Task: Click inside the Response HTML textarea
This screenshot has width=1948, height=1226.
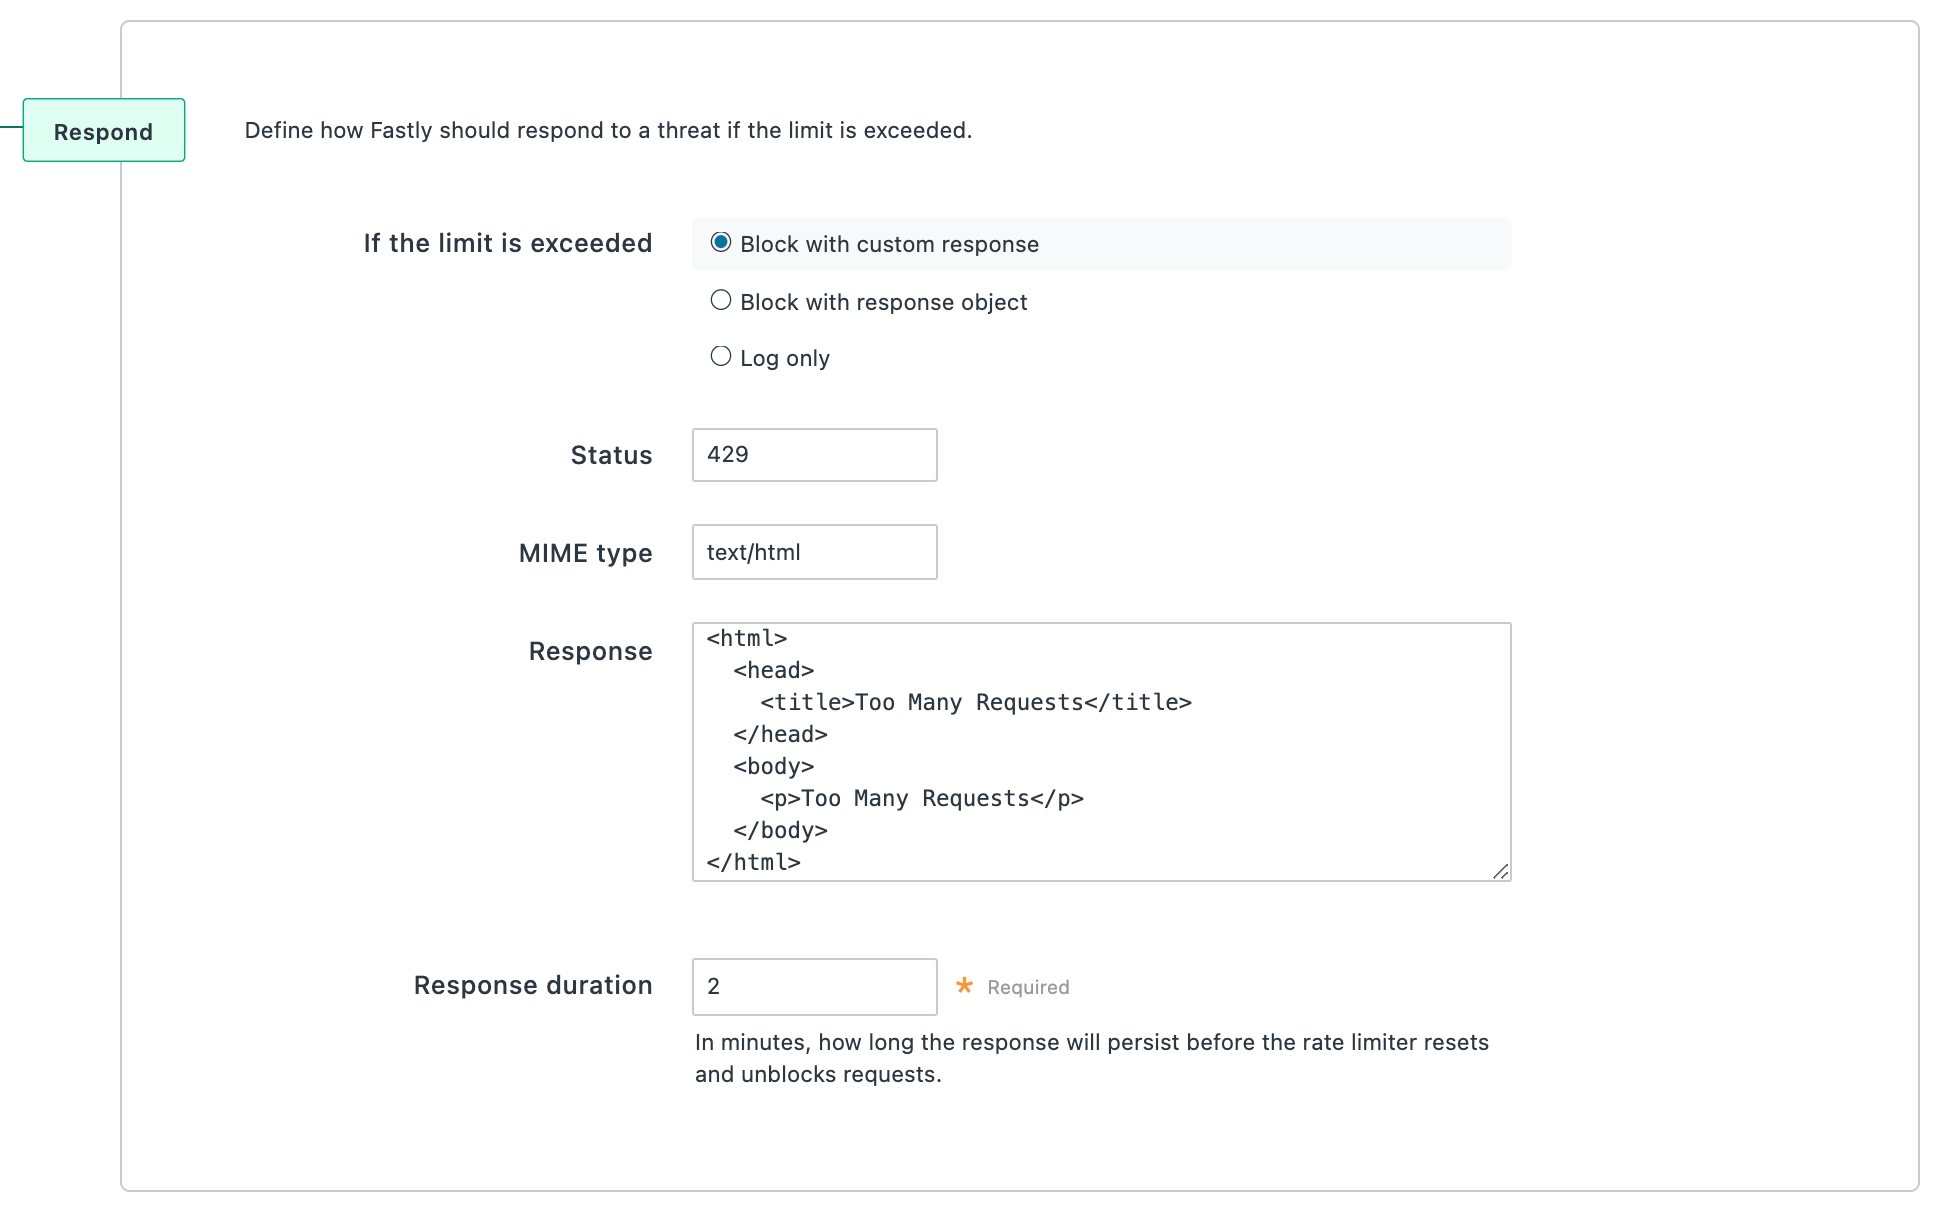Action: click(x=1100, y=750)
